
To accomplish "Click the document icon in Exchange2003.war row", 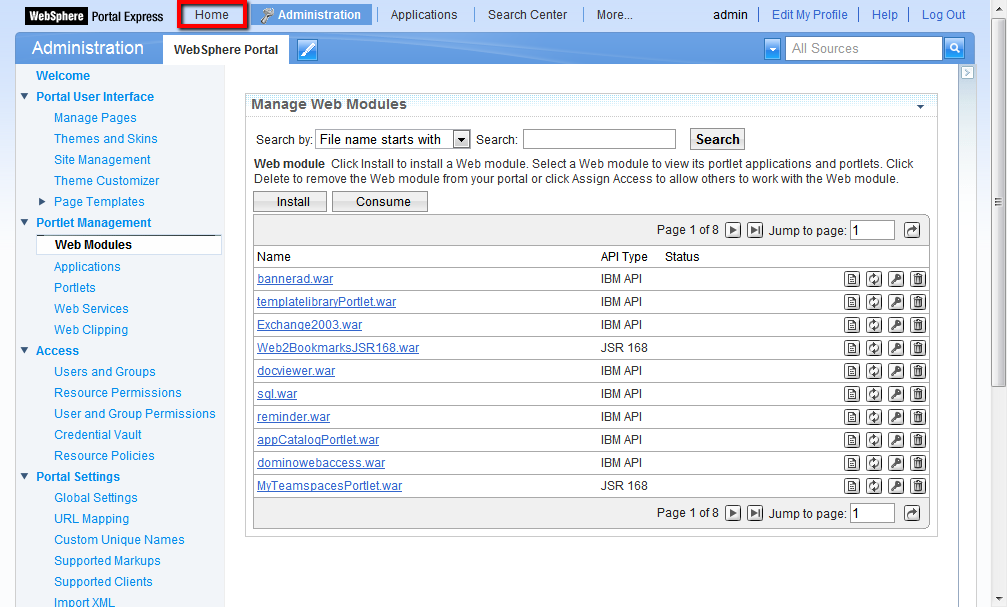I will [852, 325].
